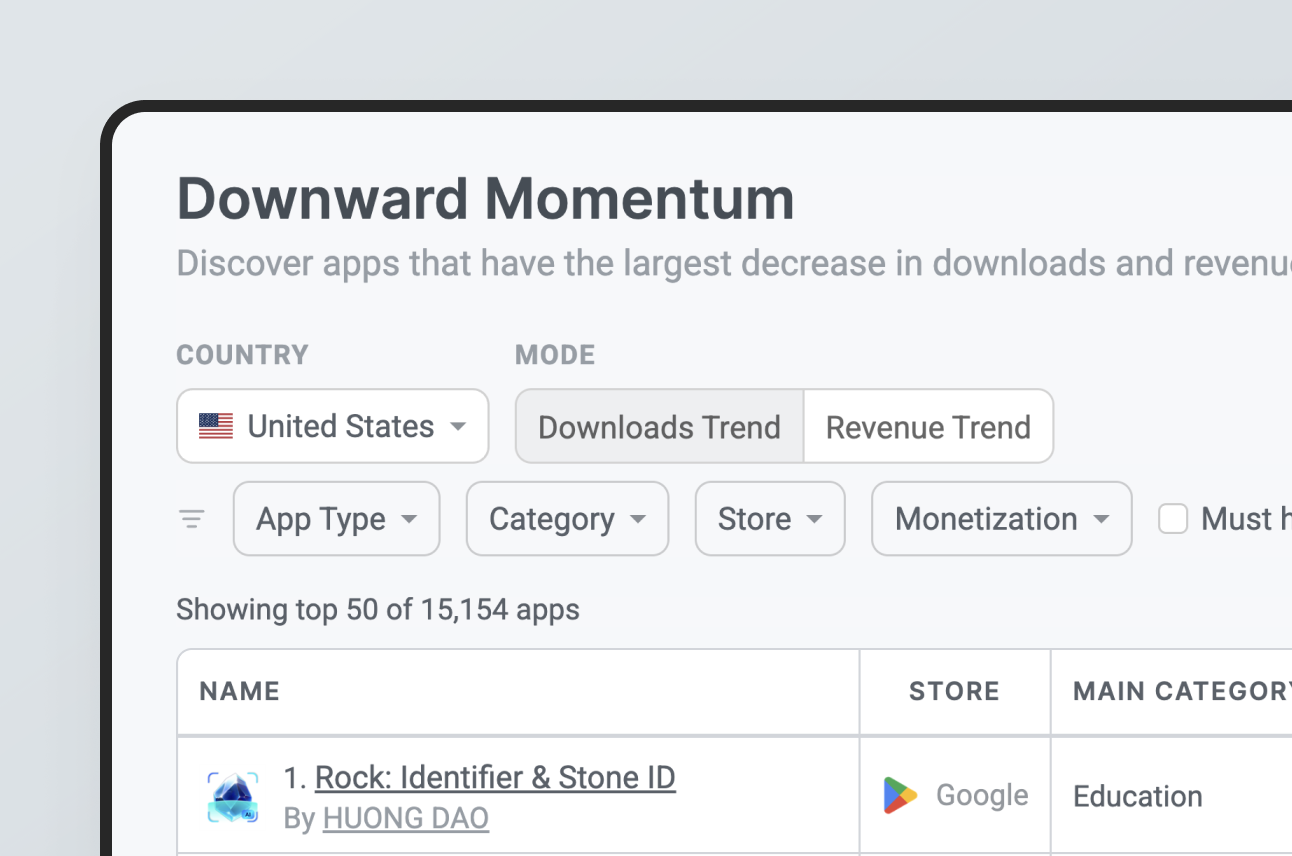Expand the Store filter dropdown
Image resolution: width=1292 pixels, height=856 pixels.
click(x=770, y=519)
